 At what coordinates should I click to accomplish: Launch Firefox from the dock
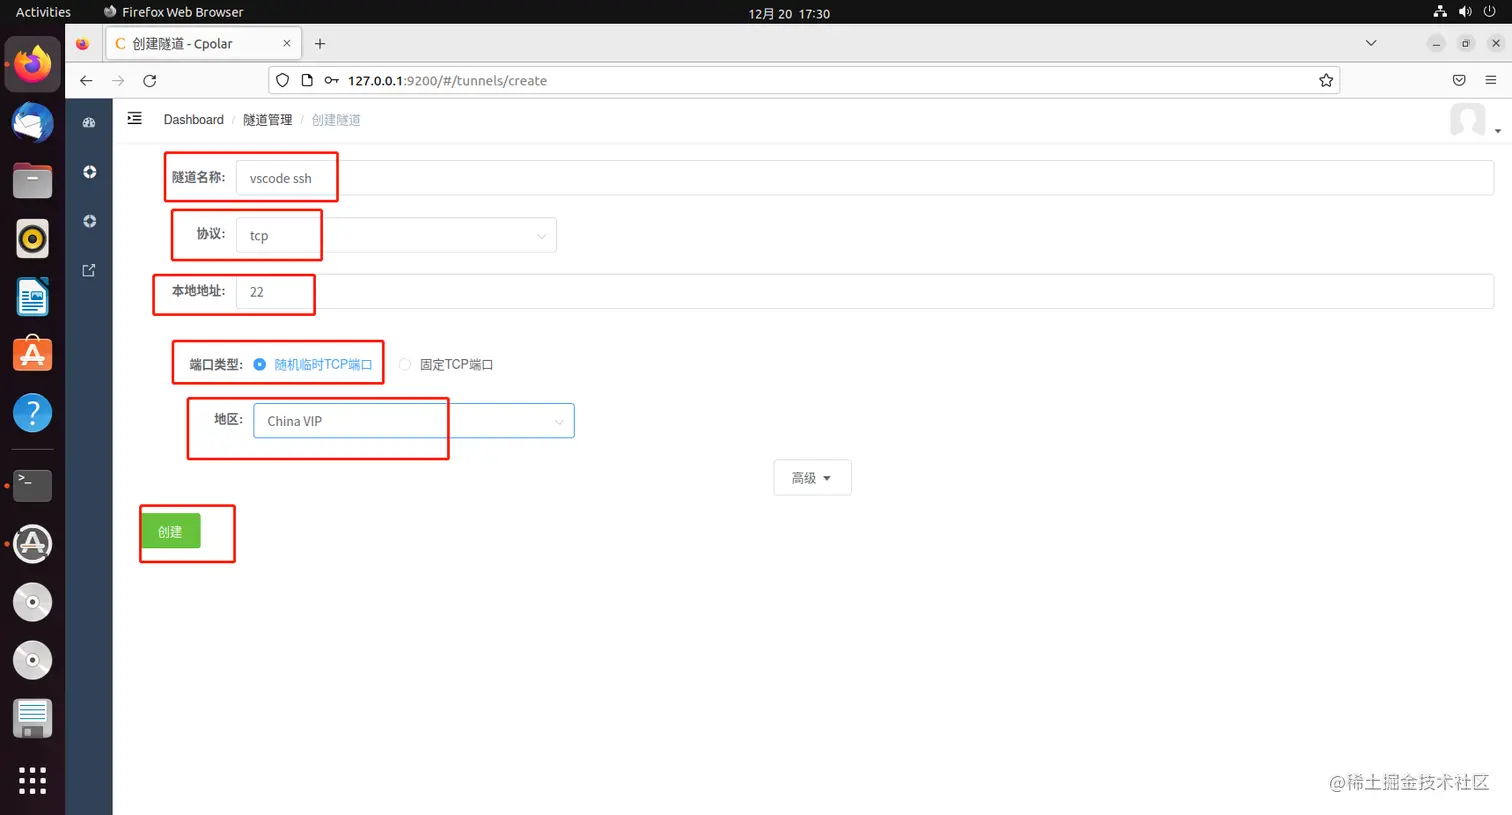[x=32, y=65]
